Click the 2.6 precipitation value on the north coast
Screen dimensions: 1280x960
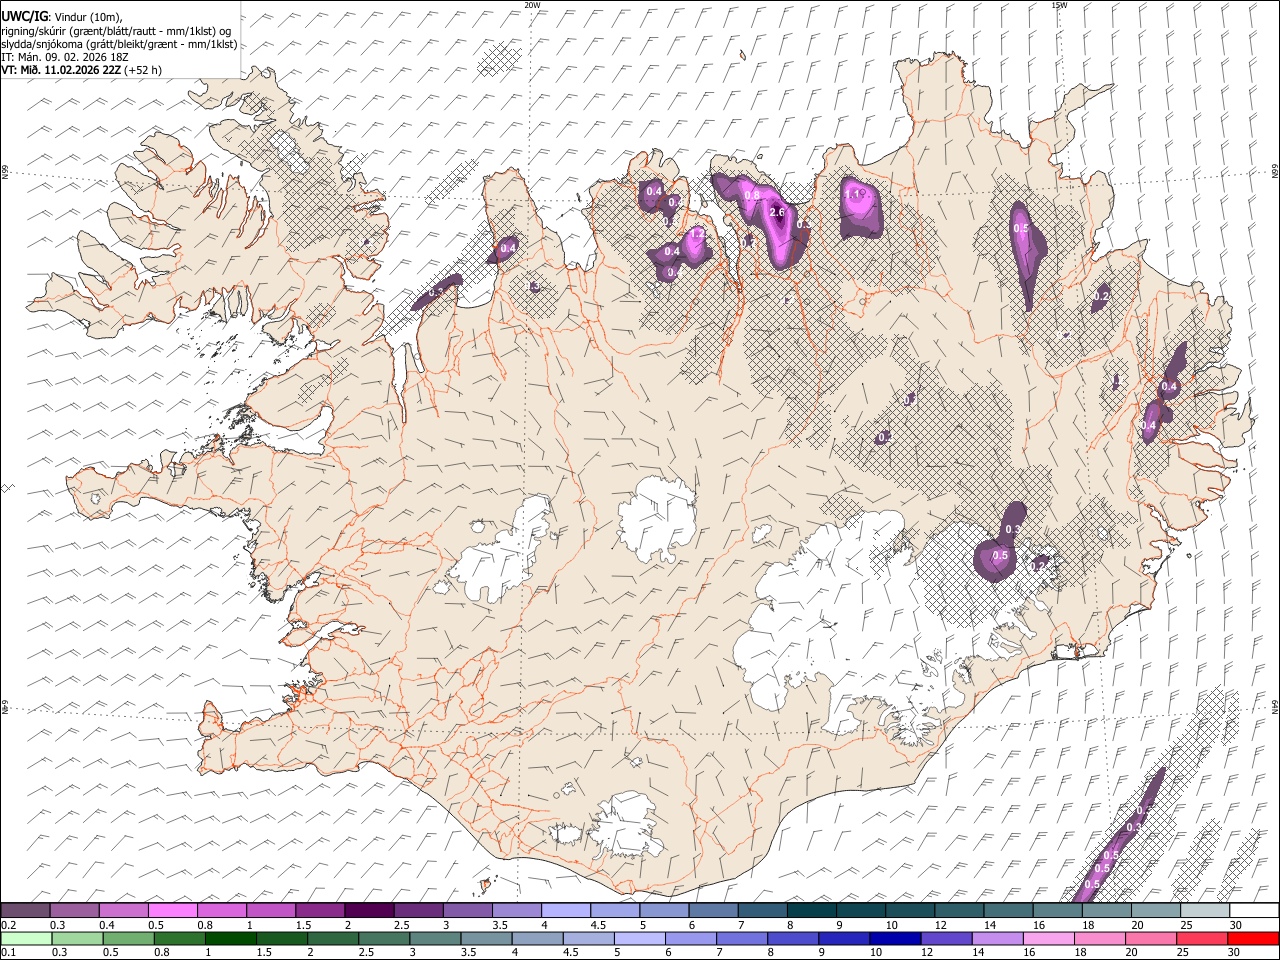[779, 211]
